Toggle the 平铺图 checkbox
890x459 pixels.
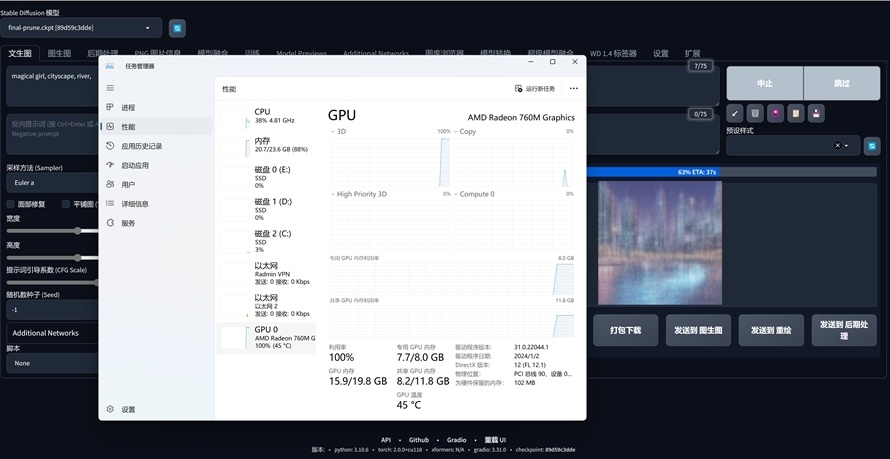coord(66,204)
